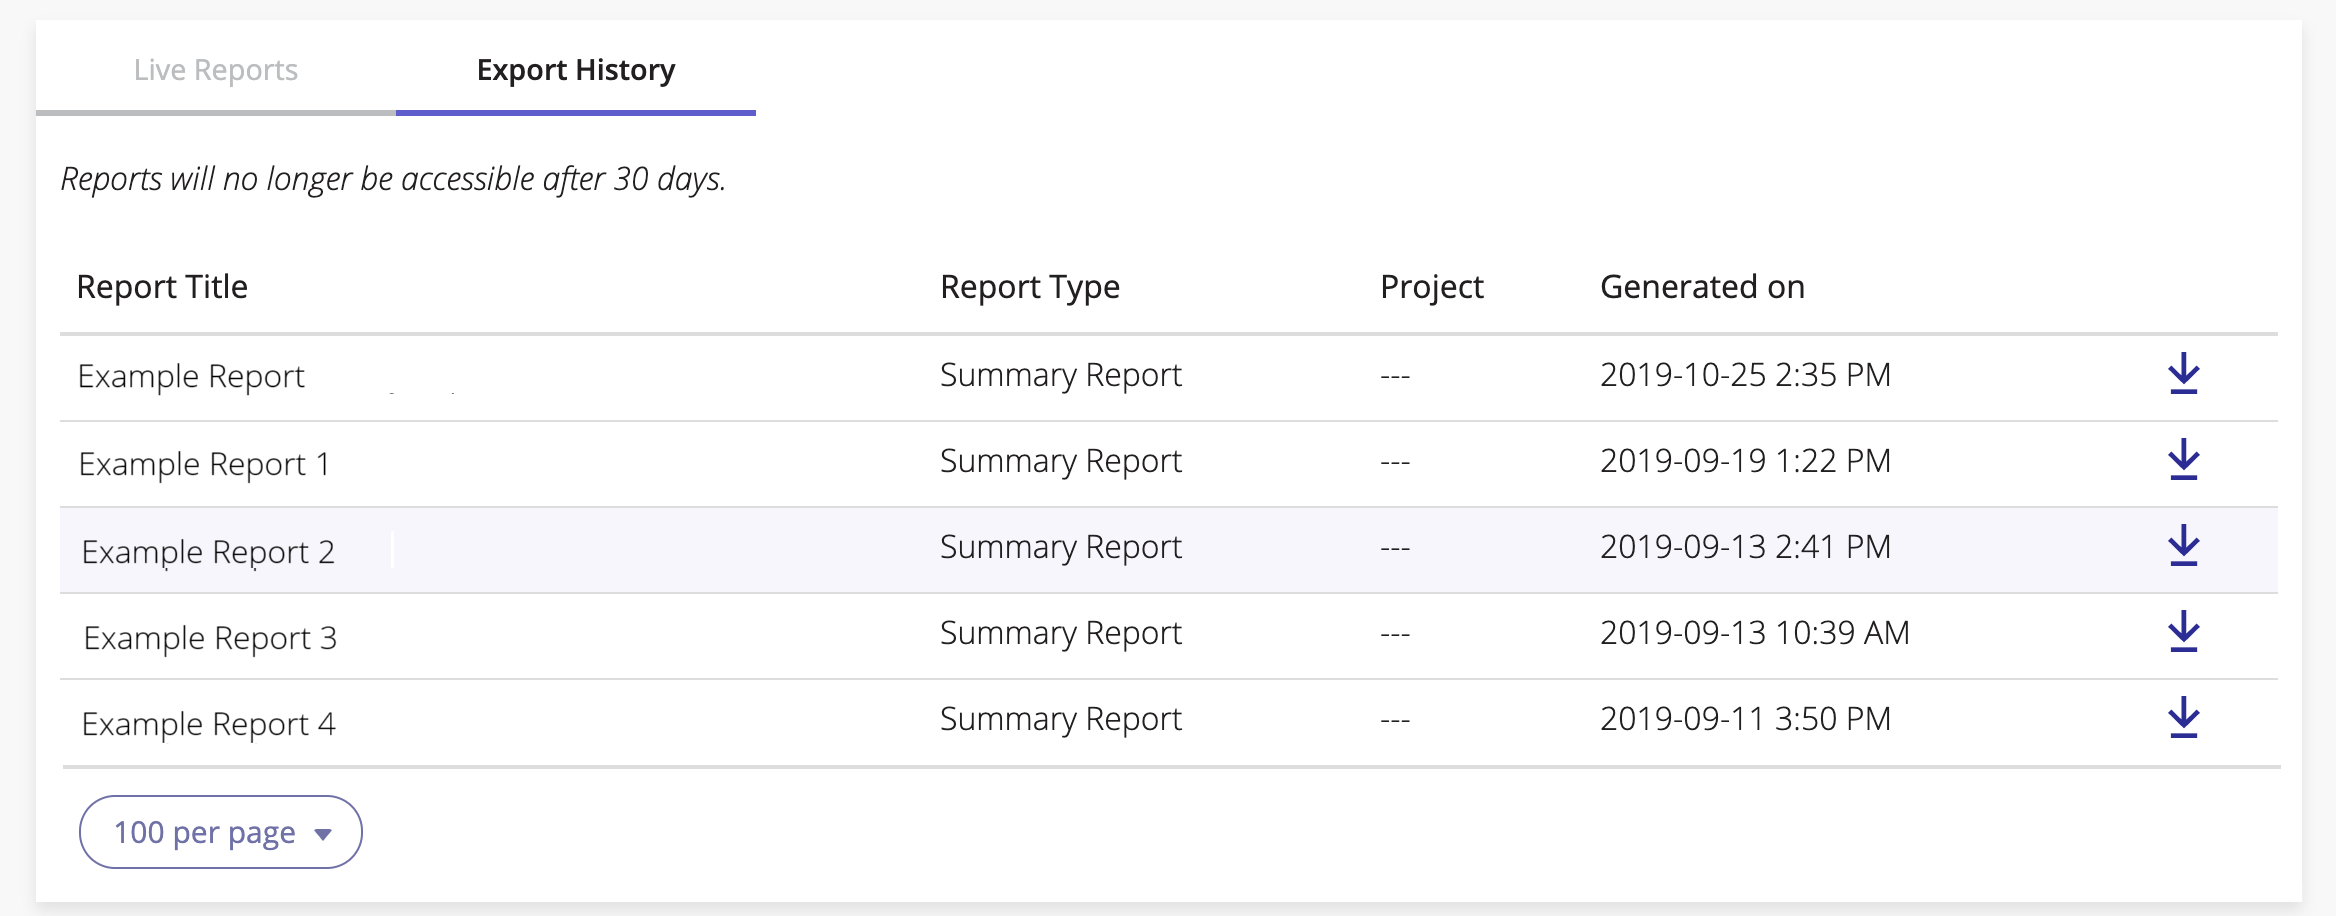2336x916 pixels.
Task: Click the 30 days accessibility notice text
Action: pos(393,179)
